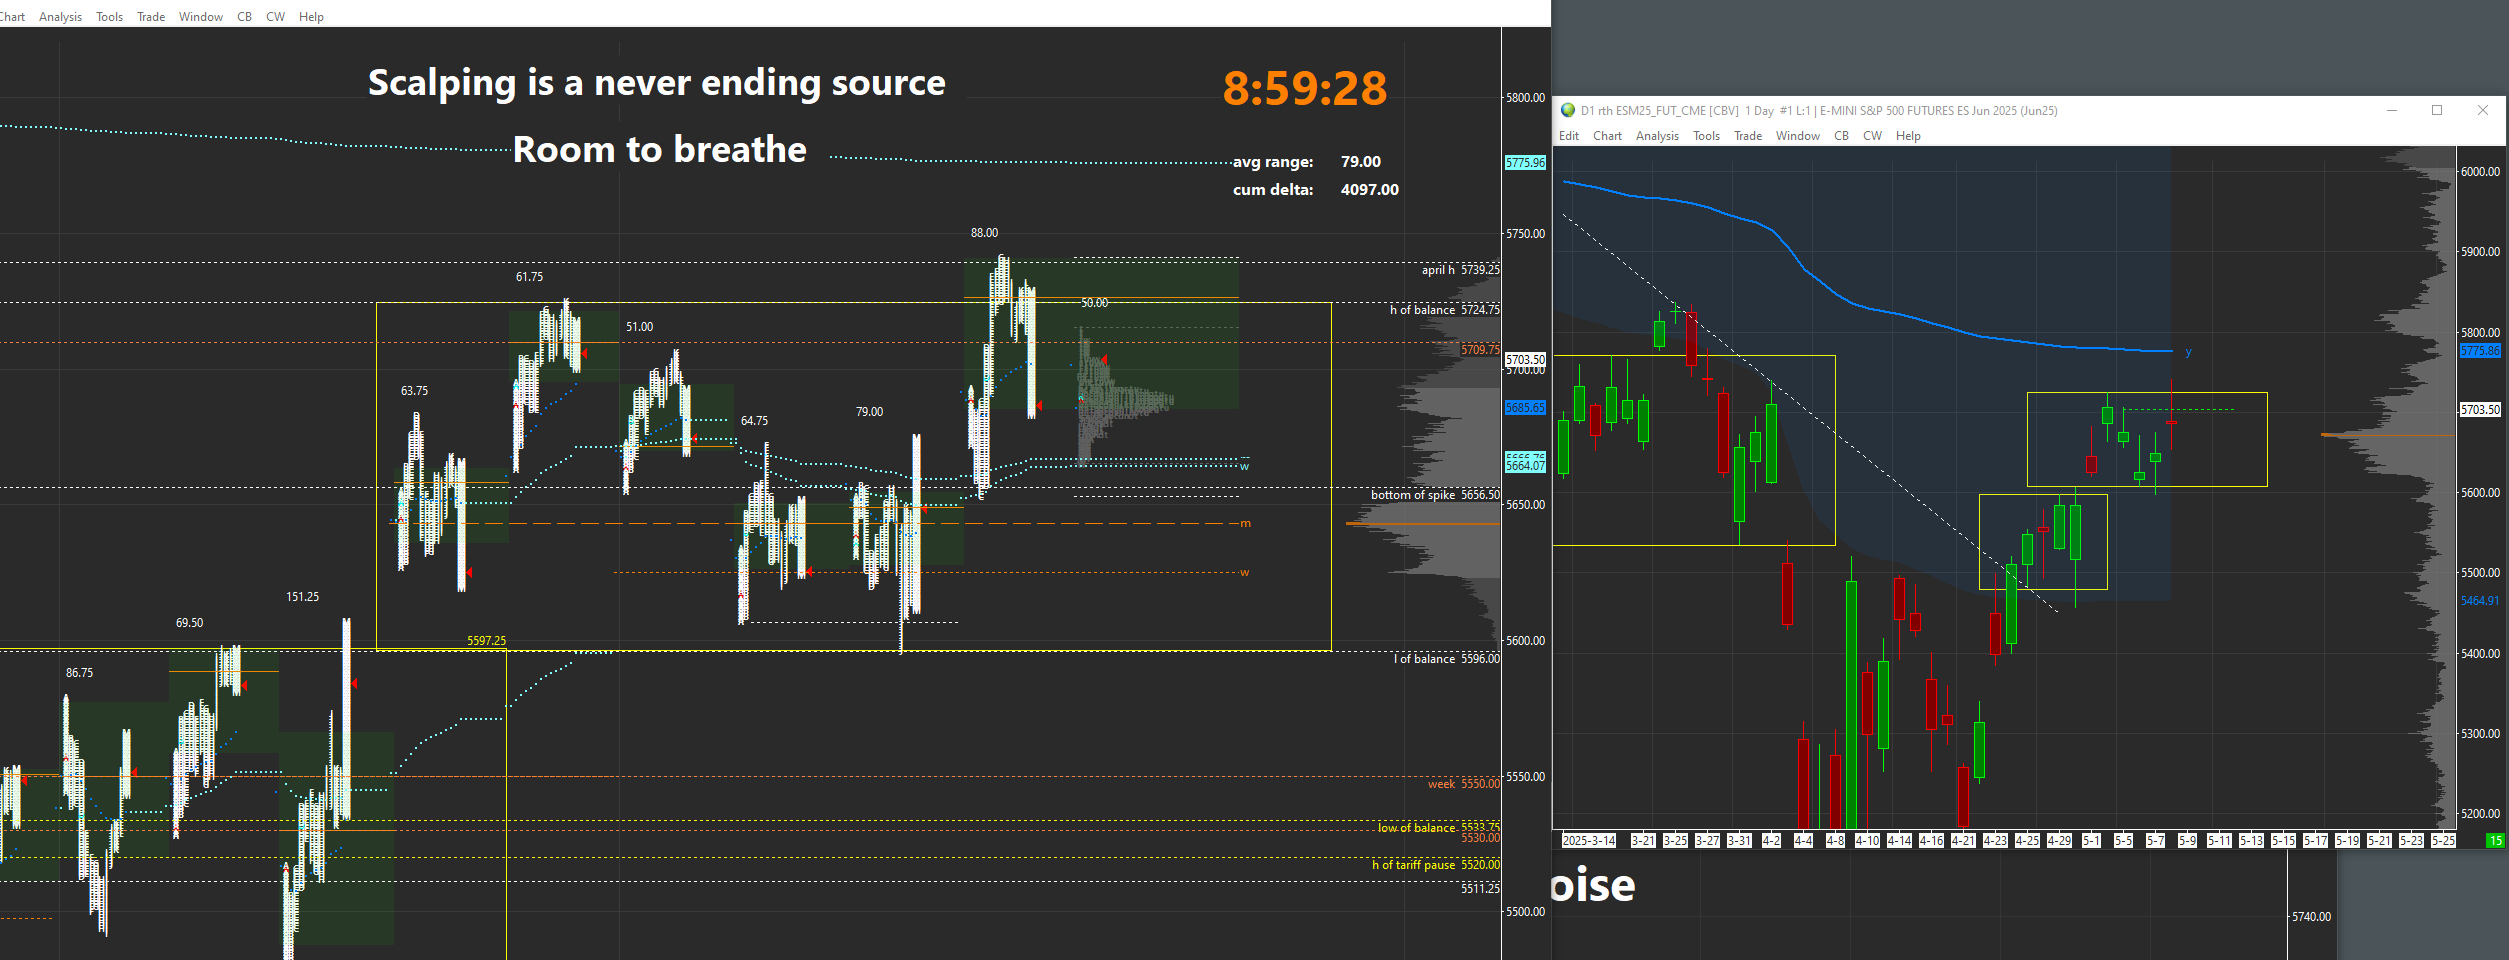Click the cyan 5775.96 price marker on main chart axis
The width and height of the screenshot is (2509, 960).
[x=1526, y=163]
